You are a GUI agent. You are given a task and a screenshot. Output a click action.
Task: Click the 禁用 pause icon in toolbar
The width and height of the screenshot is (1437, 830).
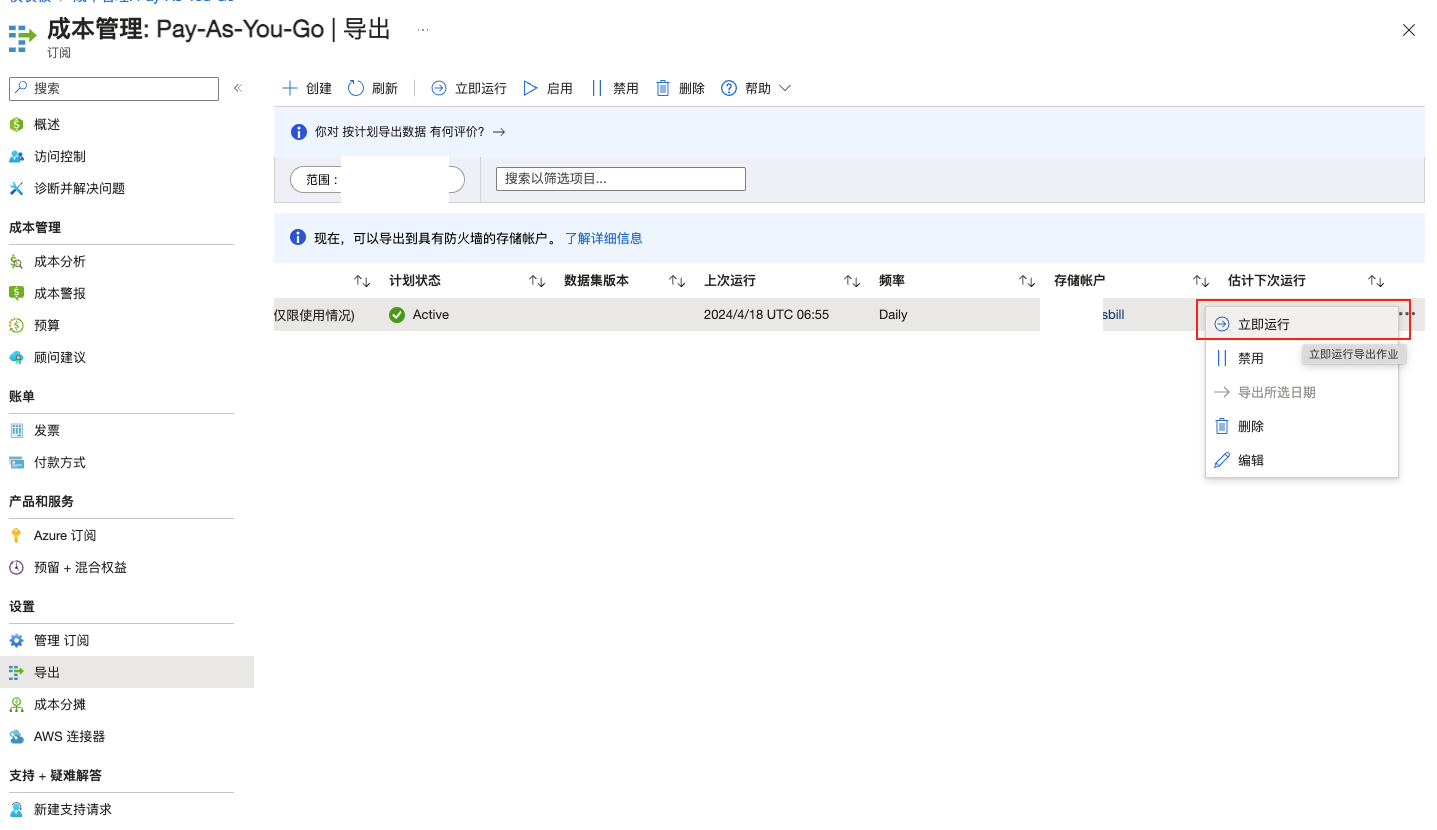[597, 88]
